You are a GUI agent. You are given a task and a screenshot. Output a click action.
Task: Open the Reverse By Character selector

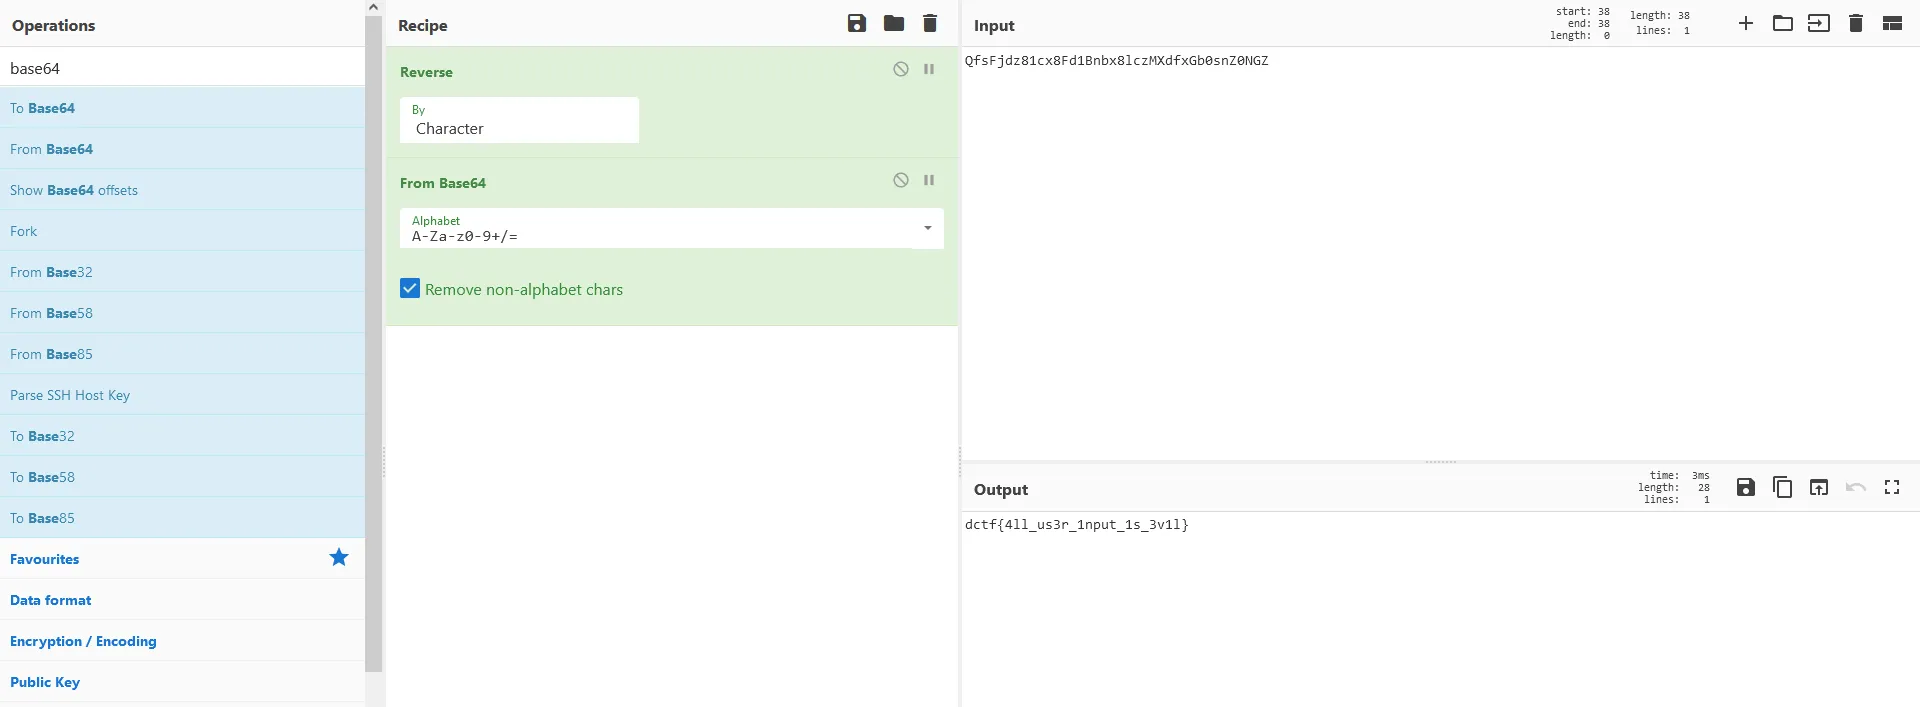[x=519, y=121]
